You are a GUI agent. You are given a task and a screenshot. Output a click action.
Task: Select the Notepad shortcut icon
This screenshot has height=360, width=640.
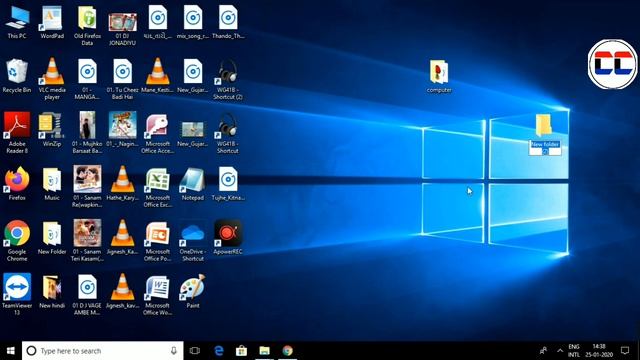coord(193,184)
